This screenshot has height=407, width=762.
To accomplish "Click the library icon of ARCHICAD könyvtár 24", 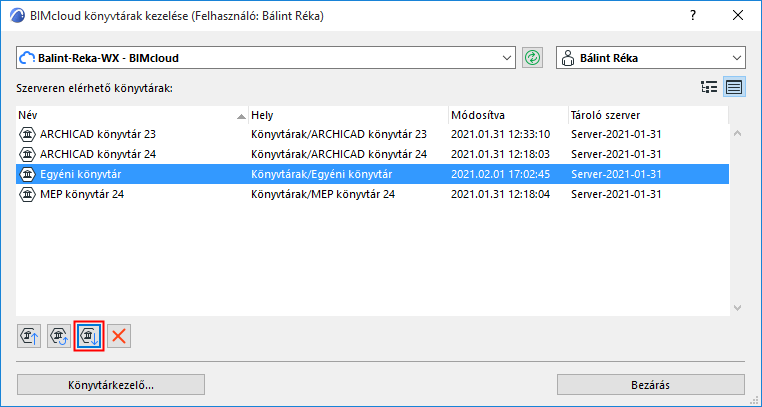I will (28, 154).
